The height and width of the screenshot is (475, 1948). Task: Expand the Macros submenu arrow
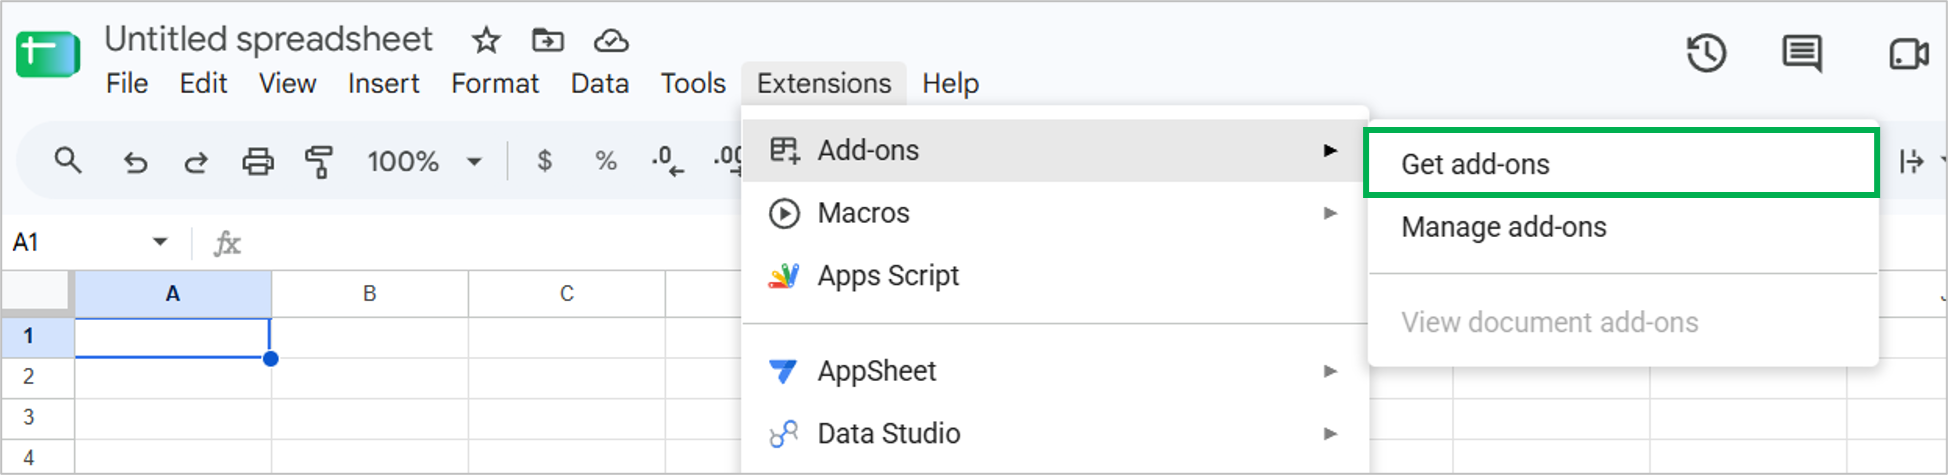tap(1330, 213)
